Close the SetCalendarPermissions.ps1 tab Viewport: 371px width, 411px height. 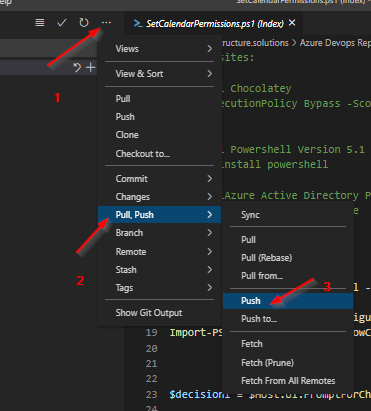[x=292, y=23]
